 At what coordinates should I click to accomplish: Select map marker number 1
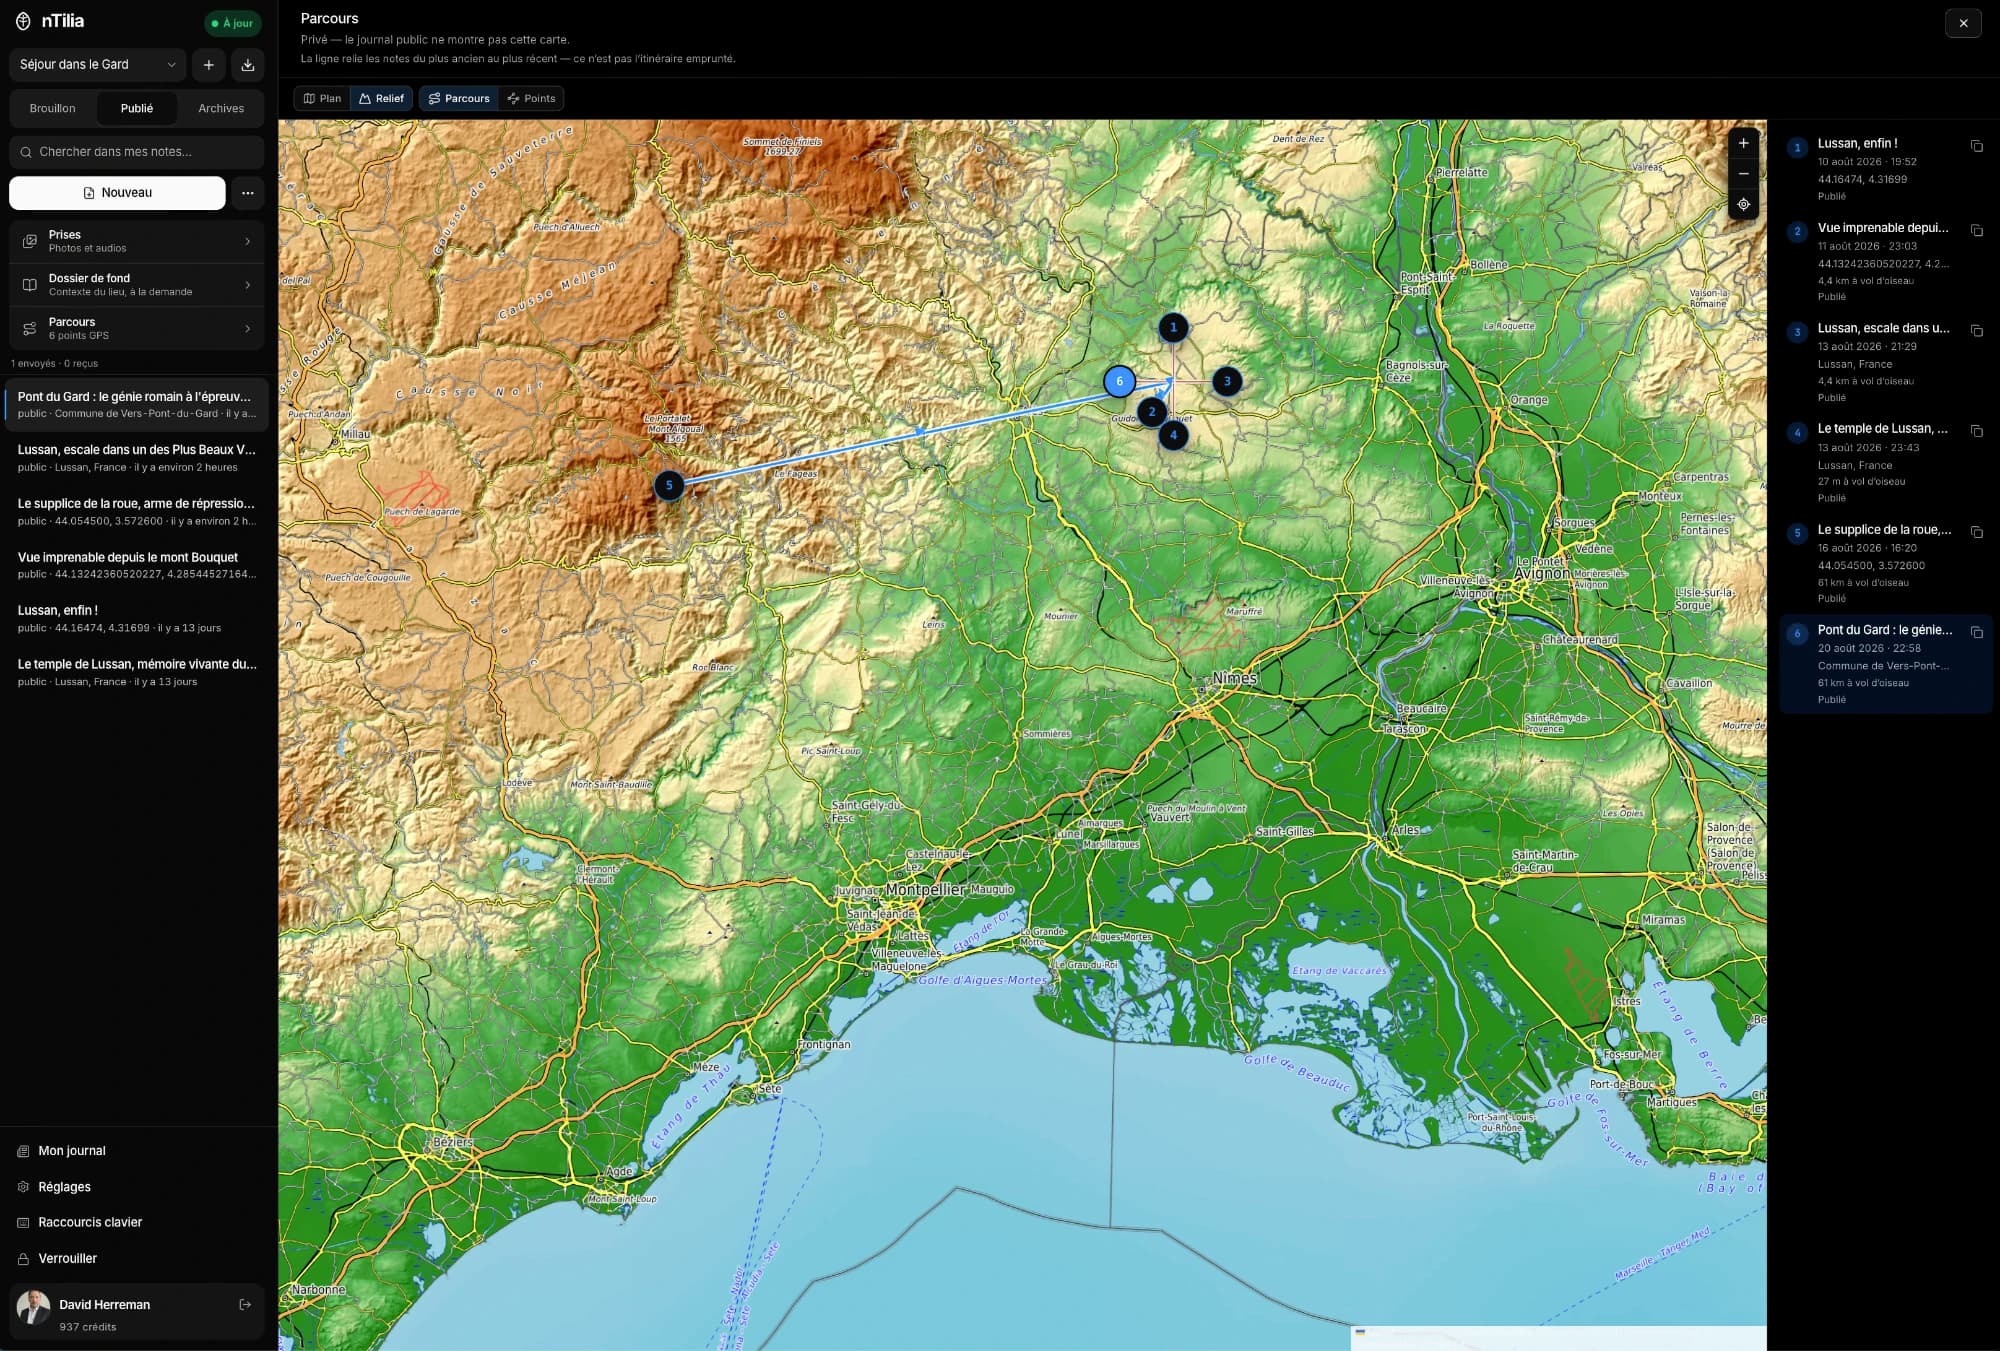click(x=1173, y=327)
